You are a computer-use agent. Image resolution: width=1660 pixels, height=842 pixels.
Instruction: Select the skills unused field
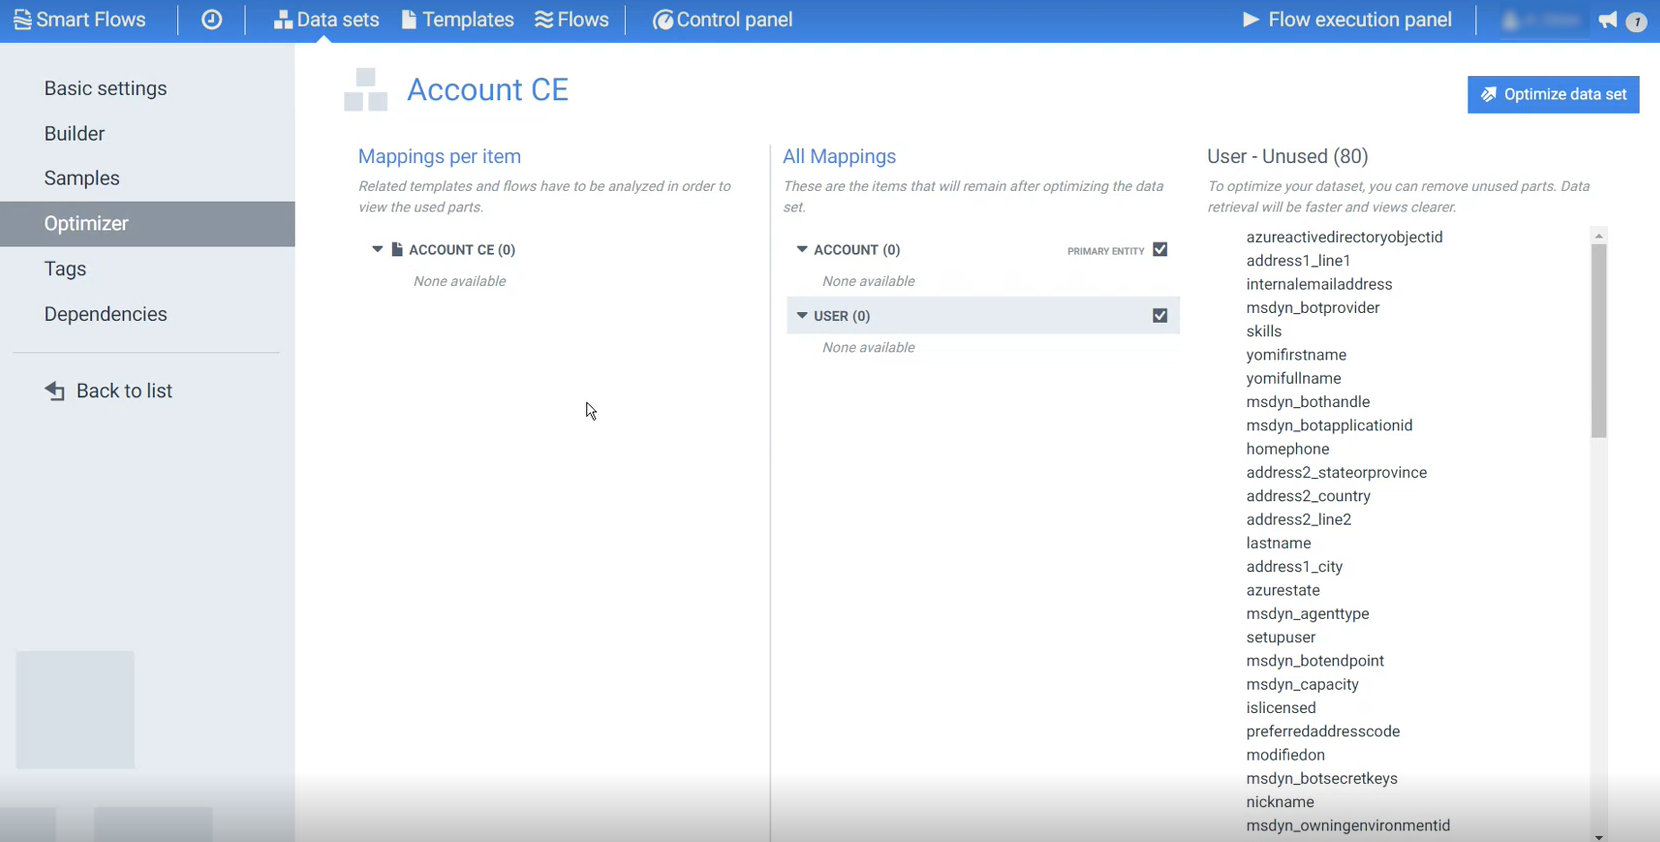coord(1264,331)
